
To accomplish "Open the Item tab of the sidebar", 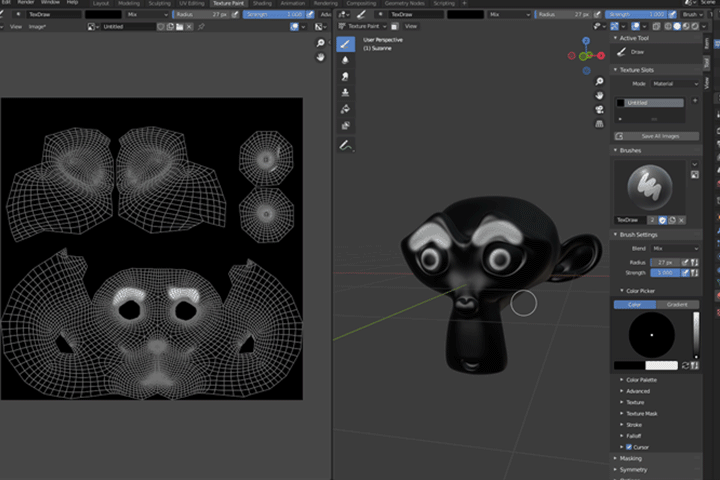I will [x=707, y=44].
